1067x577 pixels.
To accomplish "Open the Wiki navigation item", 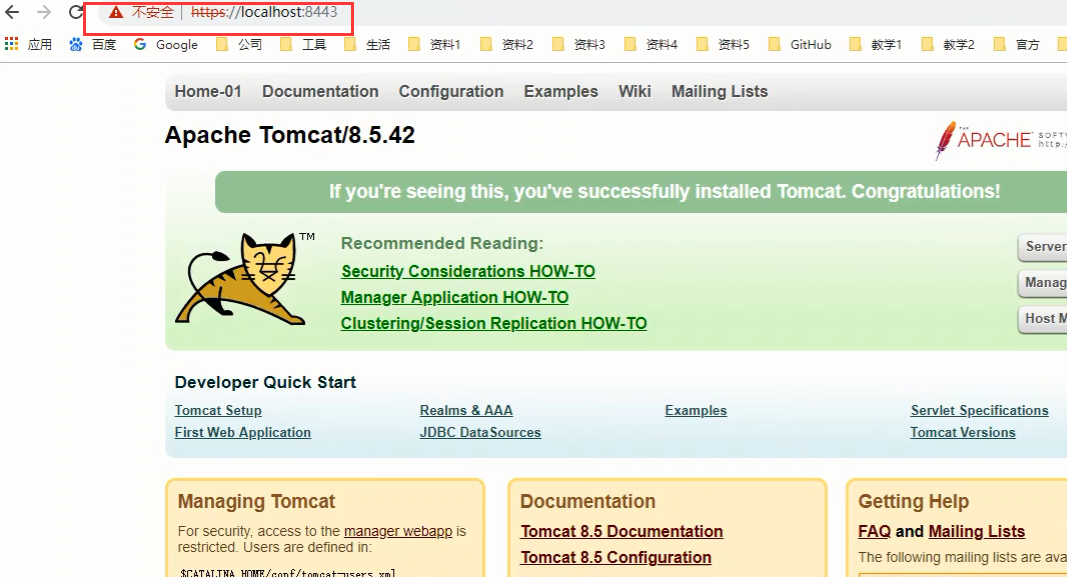I will tap(635, 91).
